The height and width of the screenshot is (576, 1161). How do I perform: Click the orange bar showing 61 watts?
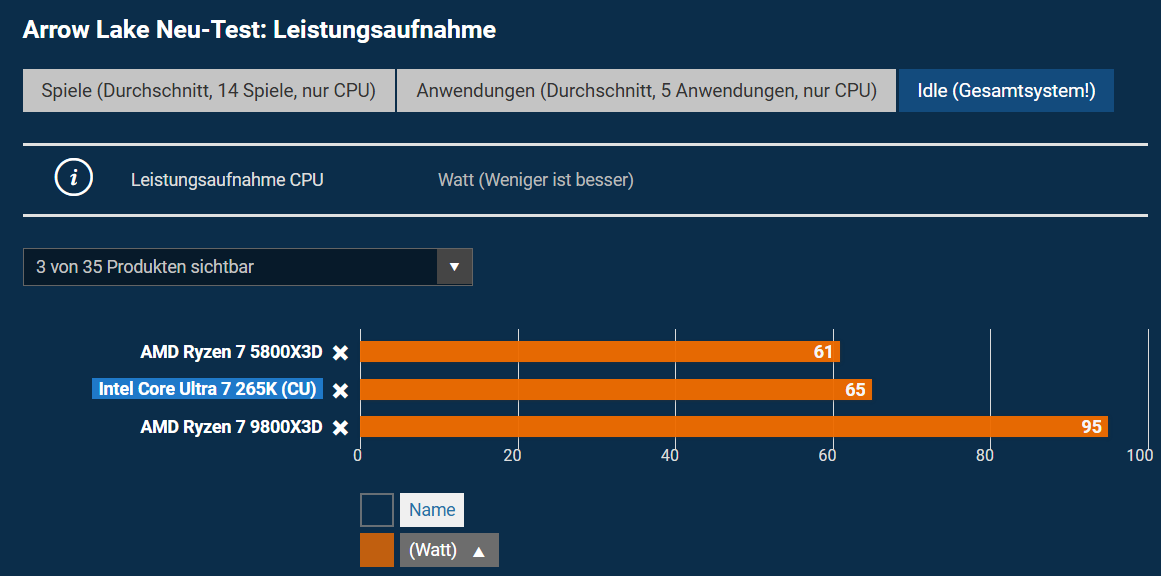(x=600, y=352)
